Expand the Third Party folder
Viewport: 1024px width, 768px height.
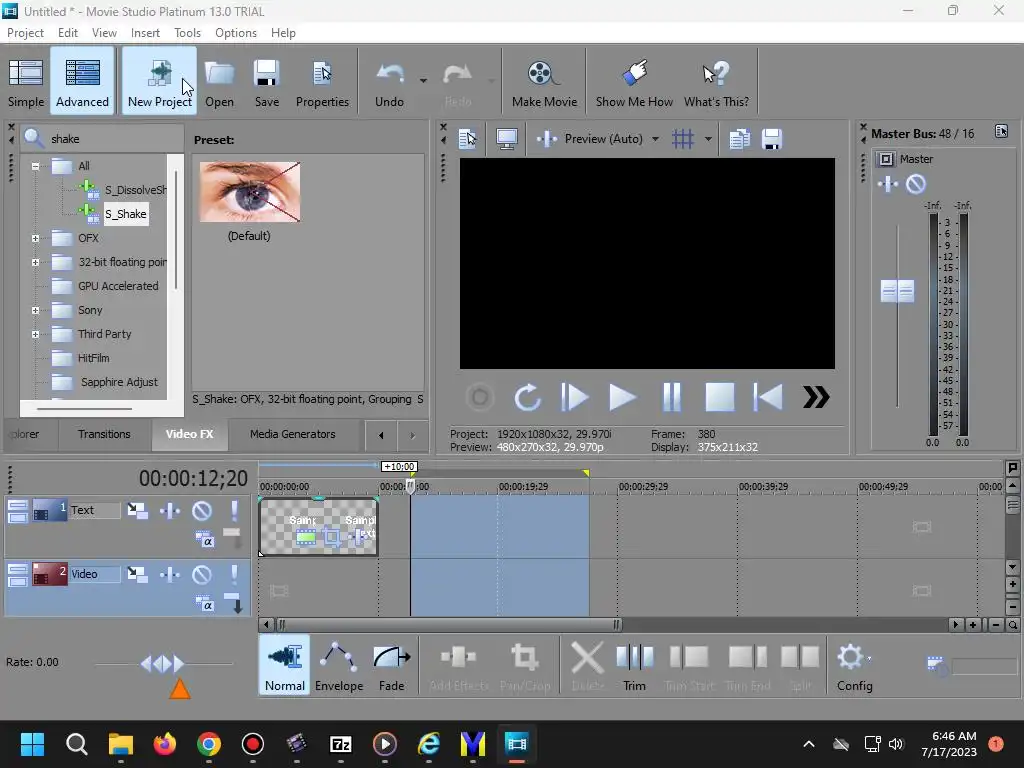pyautogui.click(x=35, y=334)
